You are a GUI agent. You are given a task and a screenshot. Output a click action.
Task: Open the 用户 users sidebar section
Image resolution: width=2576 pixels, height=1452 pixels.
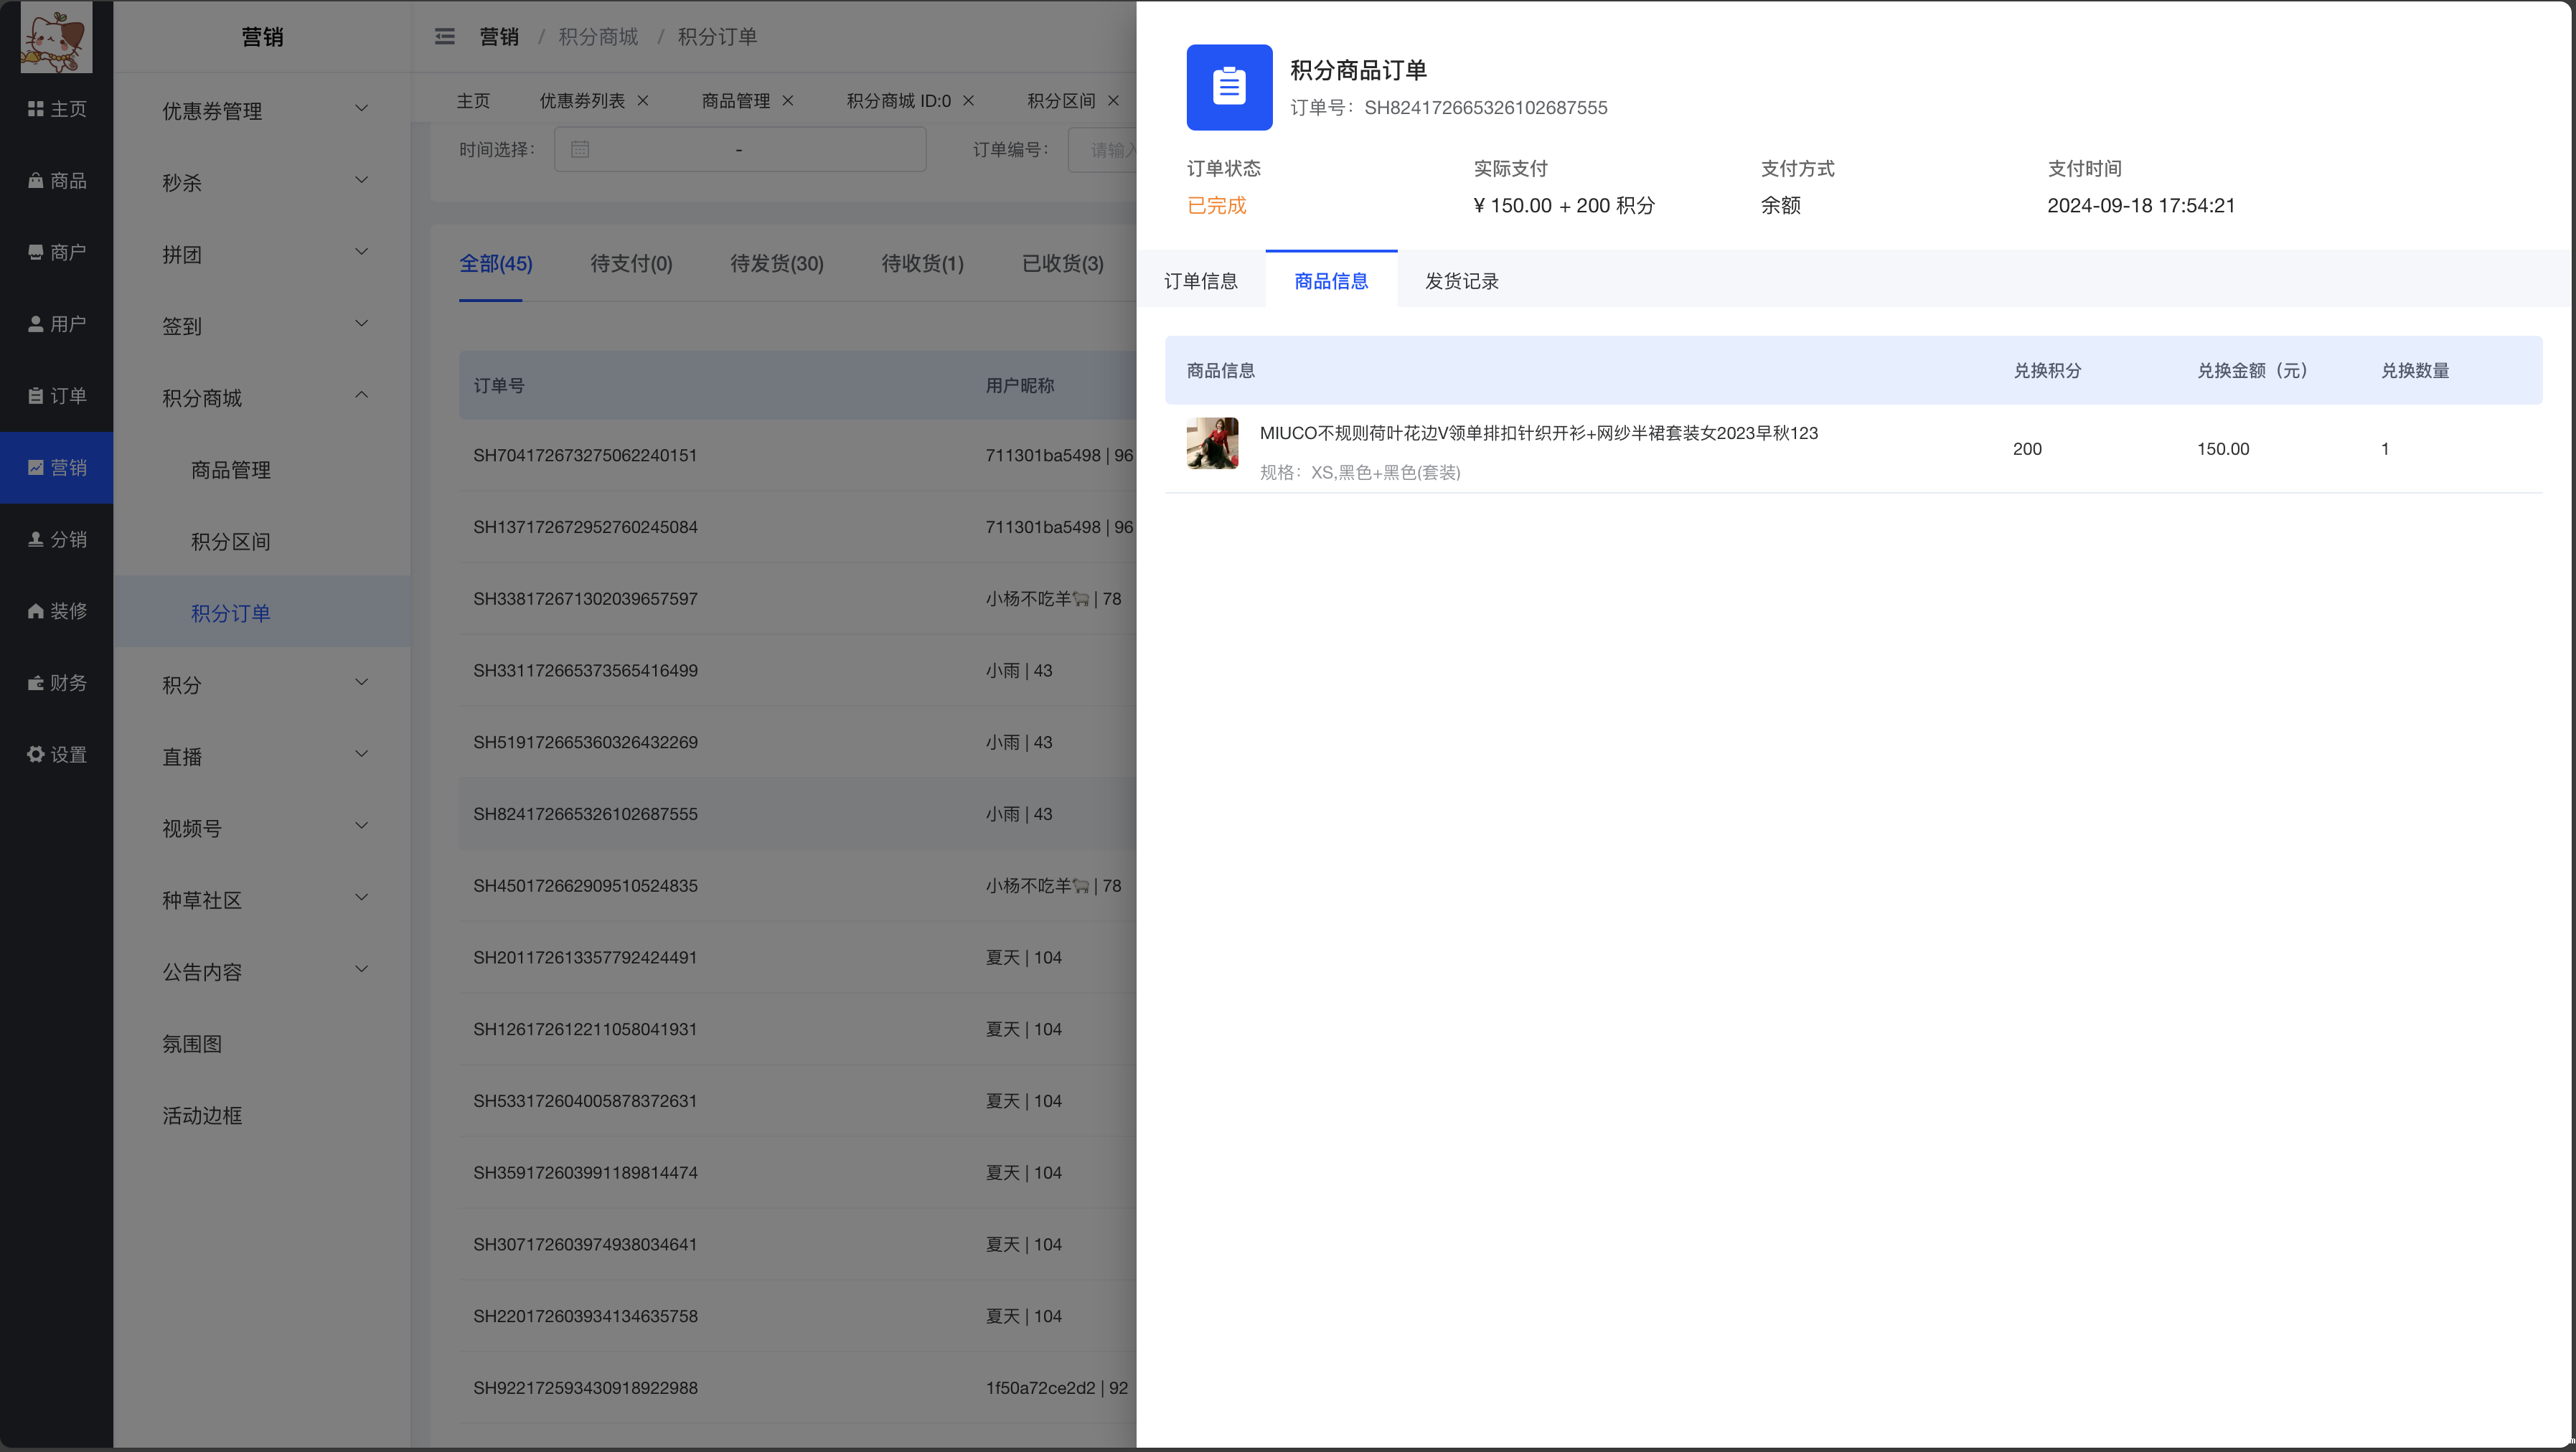point(56,324)
